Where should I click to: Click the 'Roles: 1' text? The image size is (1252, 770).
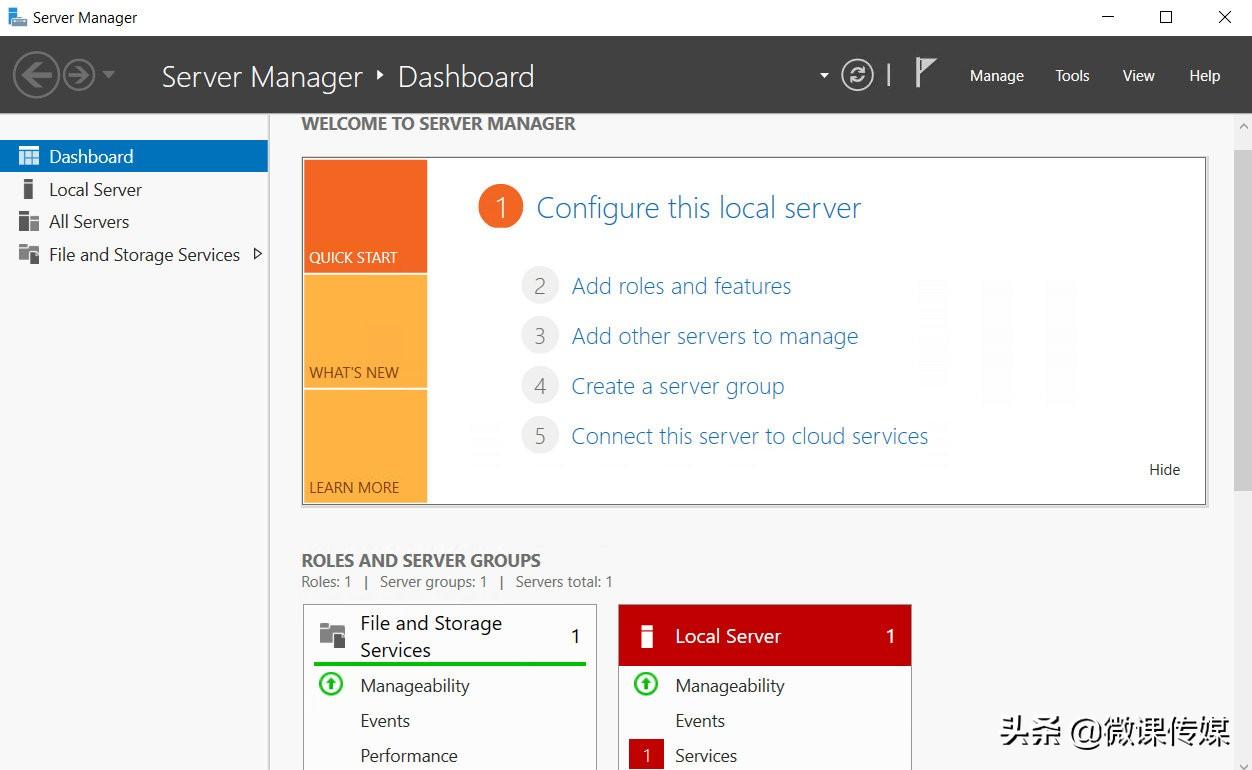point(327,581)
